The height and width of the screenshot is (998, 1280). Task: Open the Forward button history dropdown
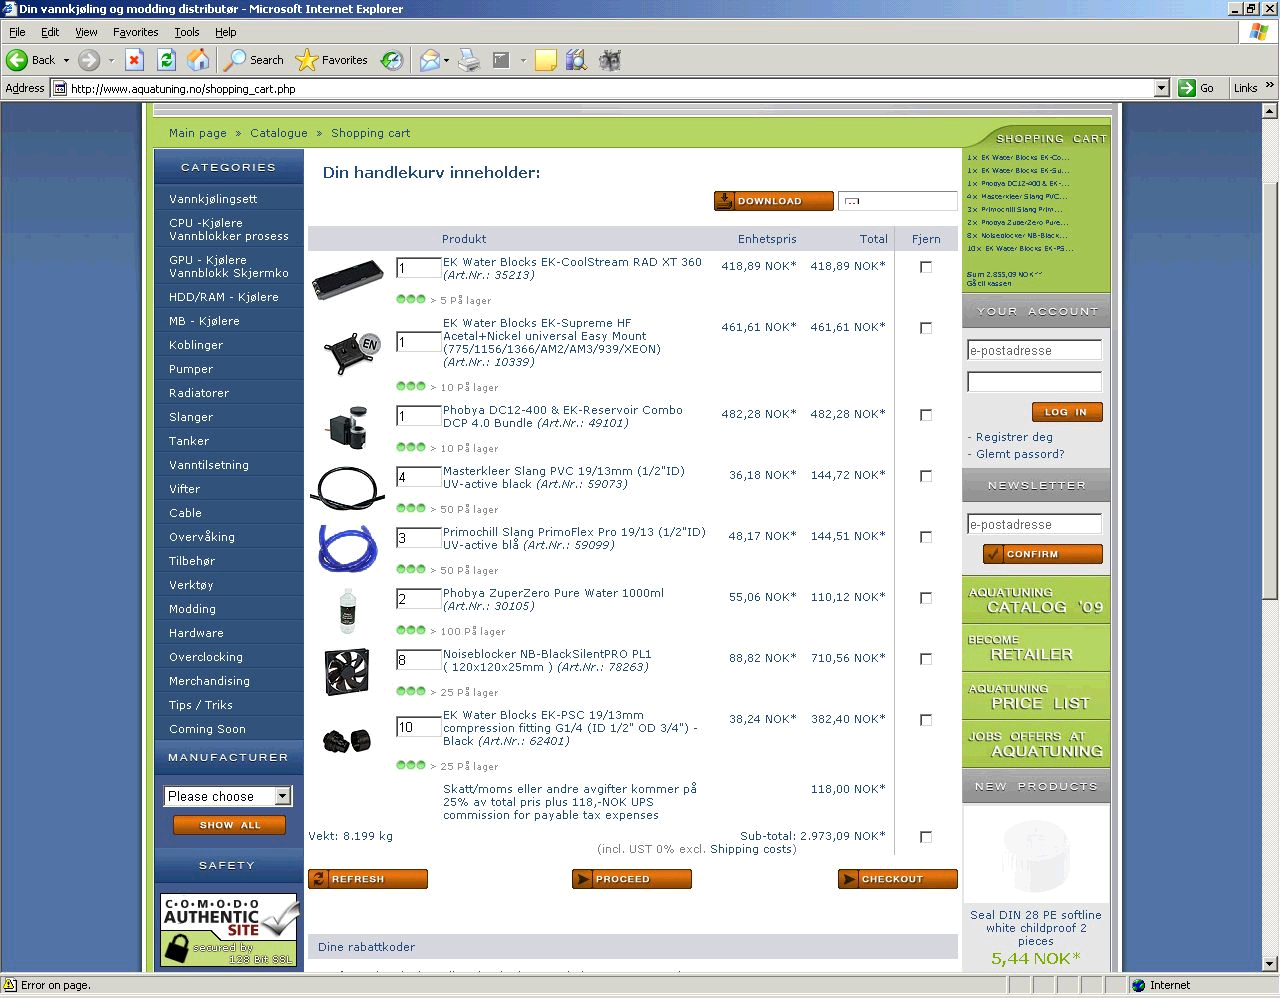[x=111, y=60]
